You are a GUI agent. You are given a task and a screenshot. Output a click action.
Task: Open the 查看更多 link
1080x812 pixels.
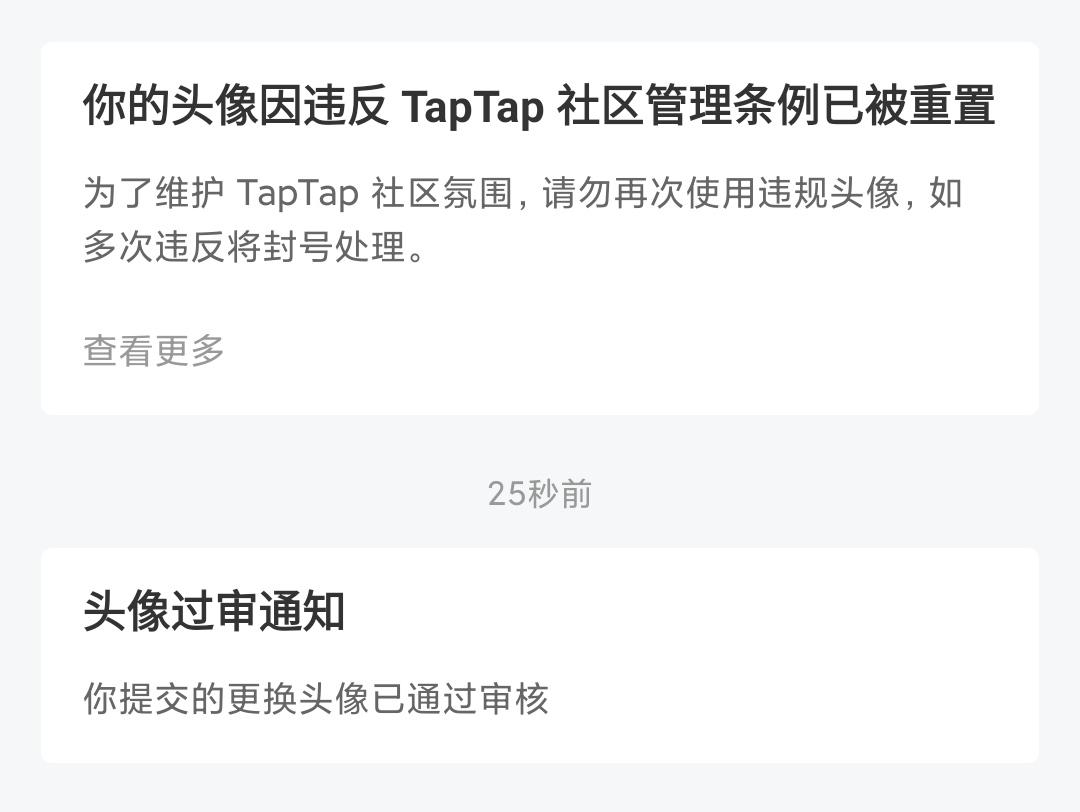[154, 351]
